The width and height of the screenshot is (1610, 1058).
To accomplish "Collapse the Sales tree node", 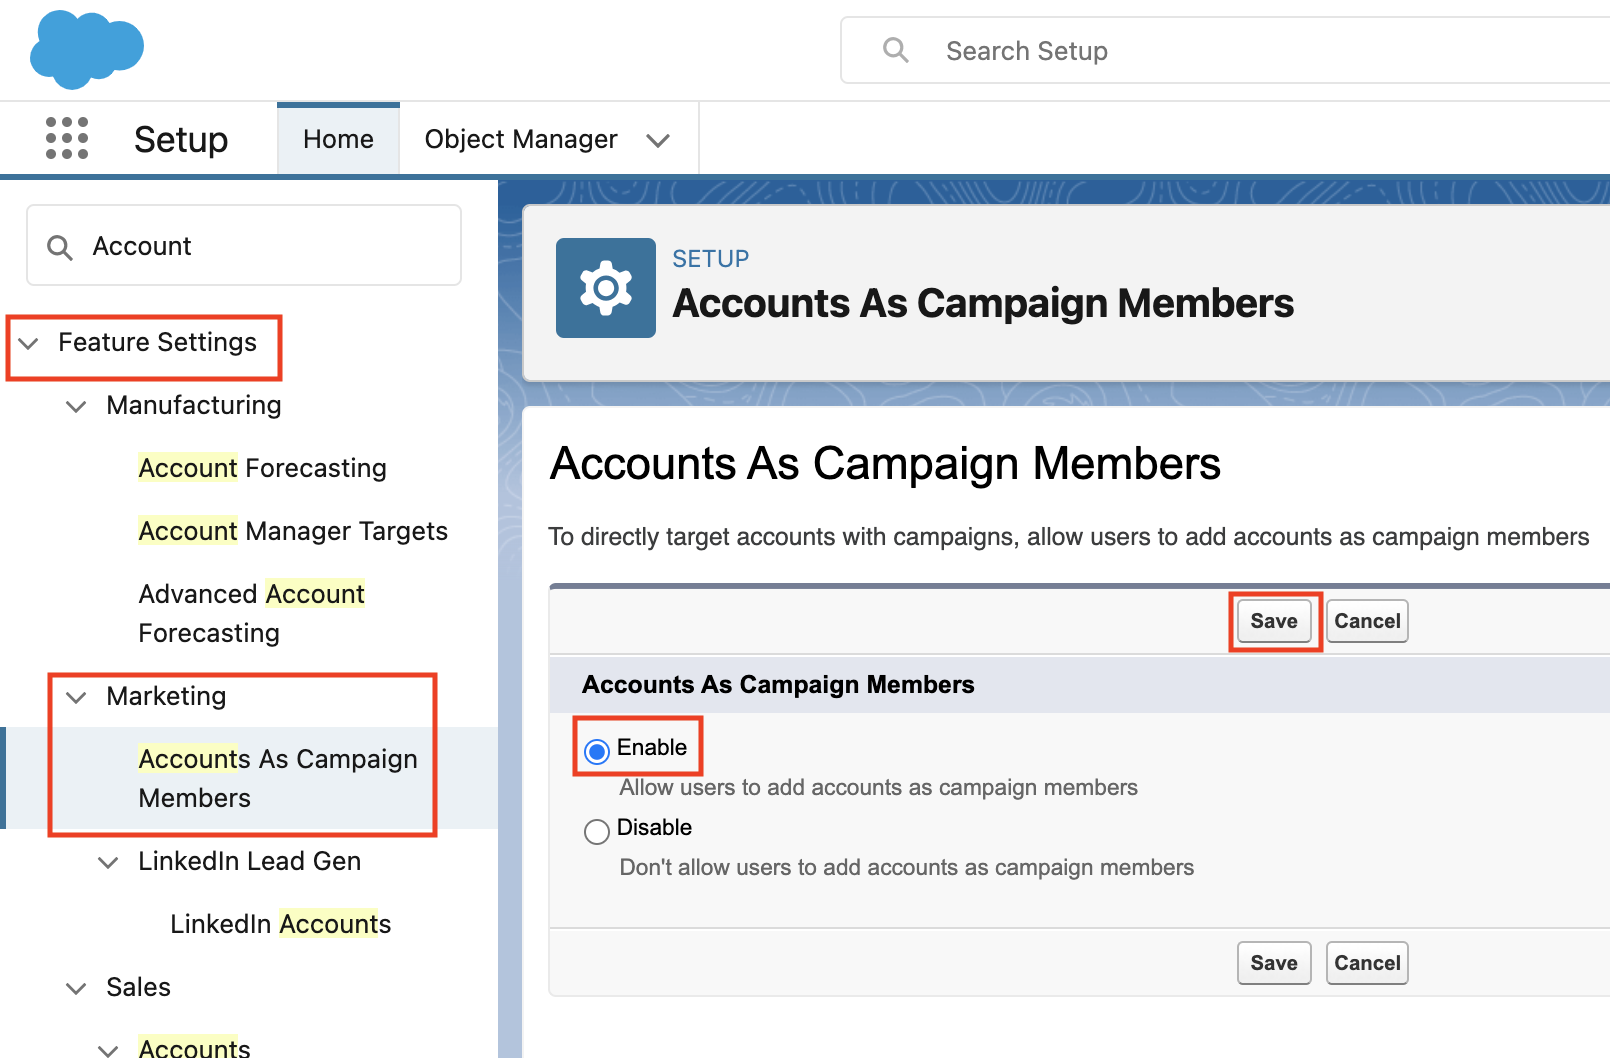I will coord(76,988).
